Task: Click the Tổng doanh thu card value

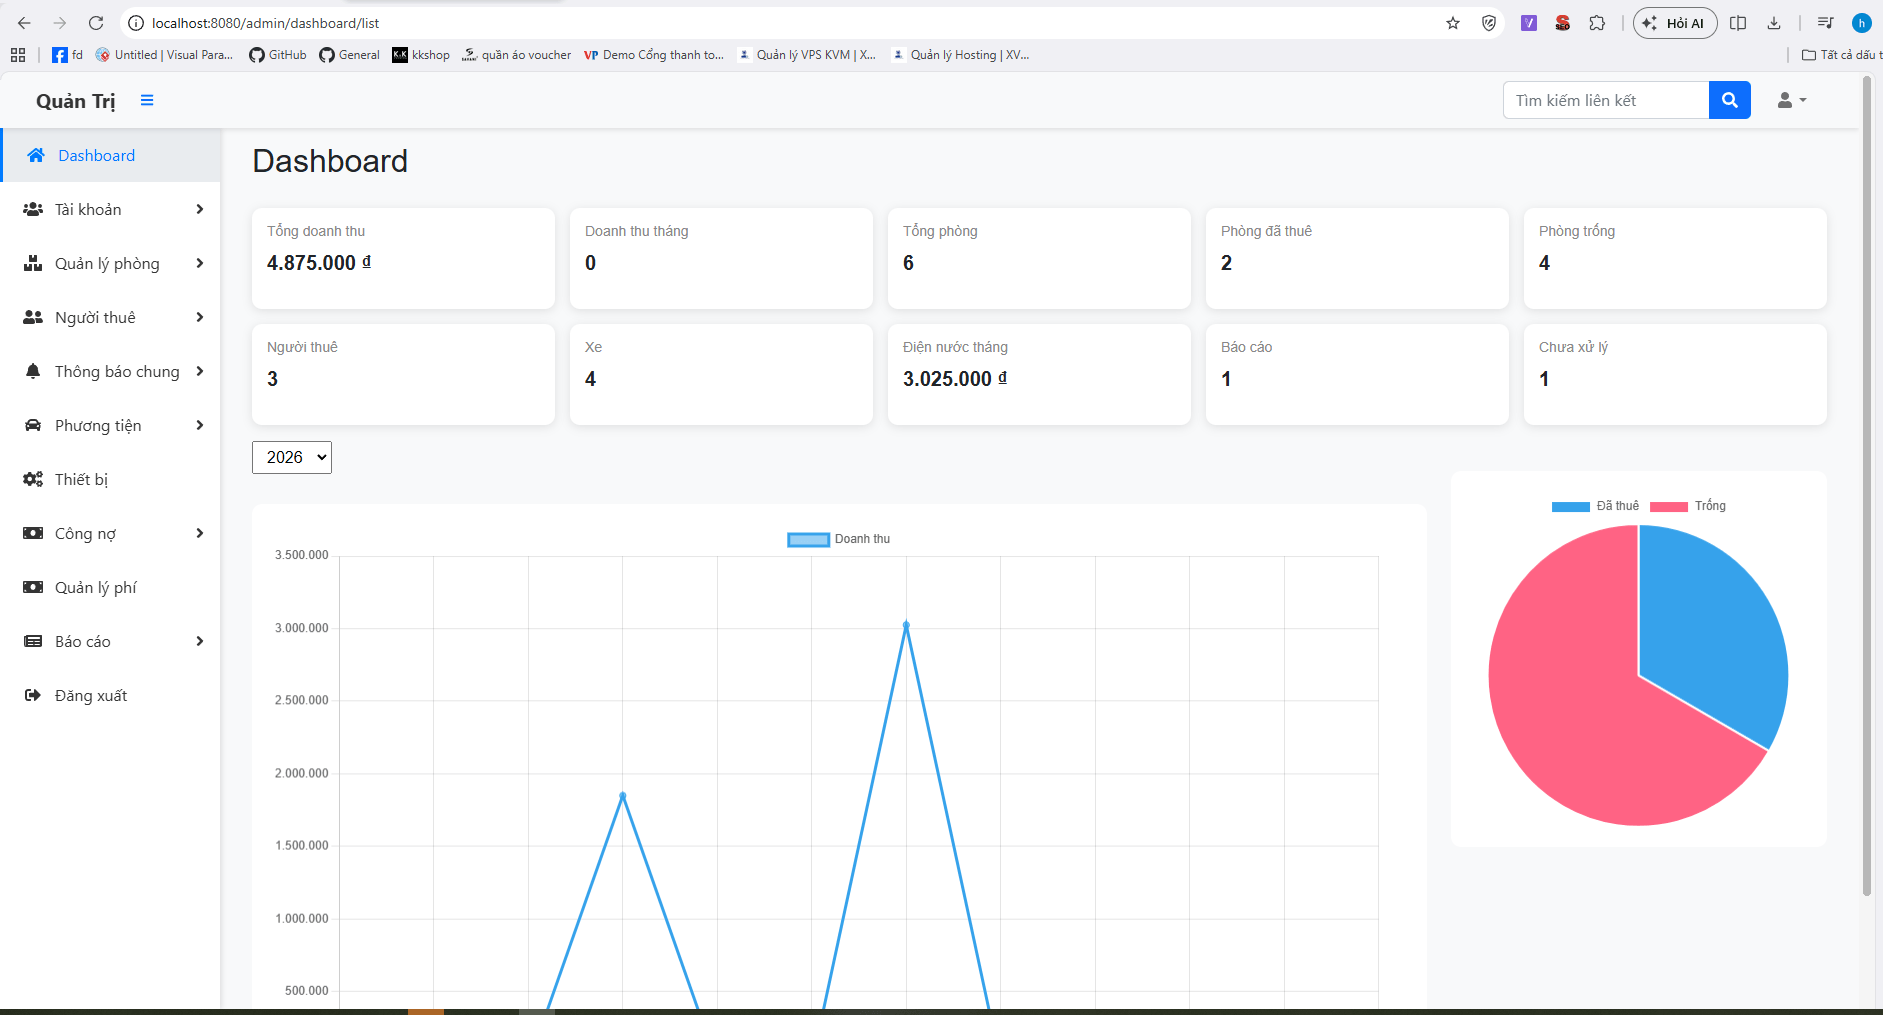Action: [319, 263]
